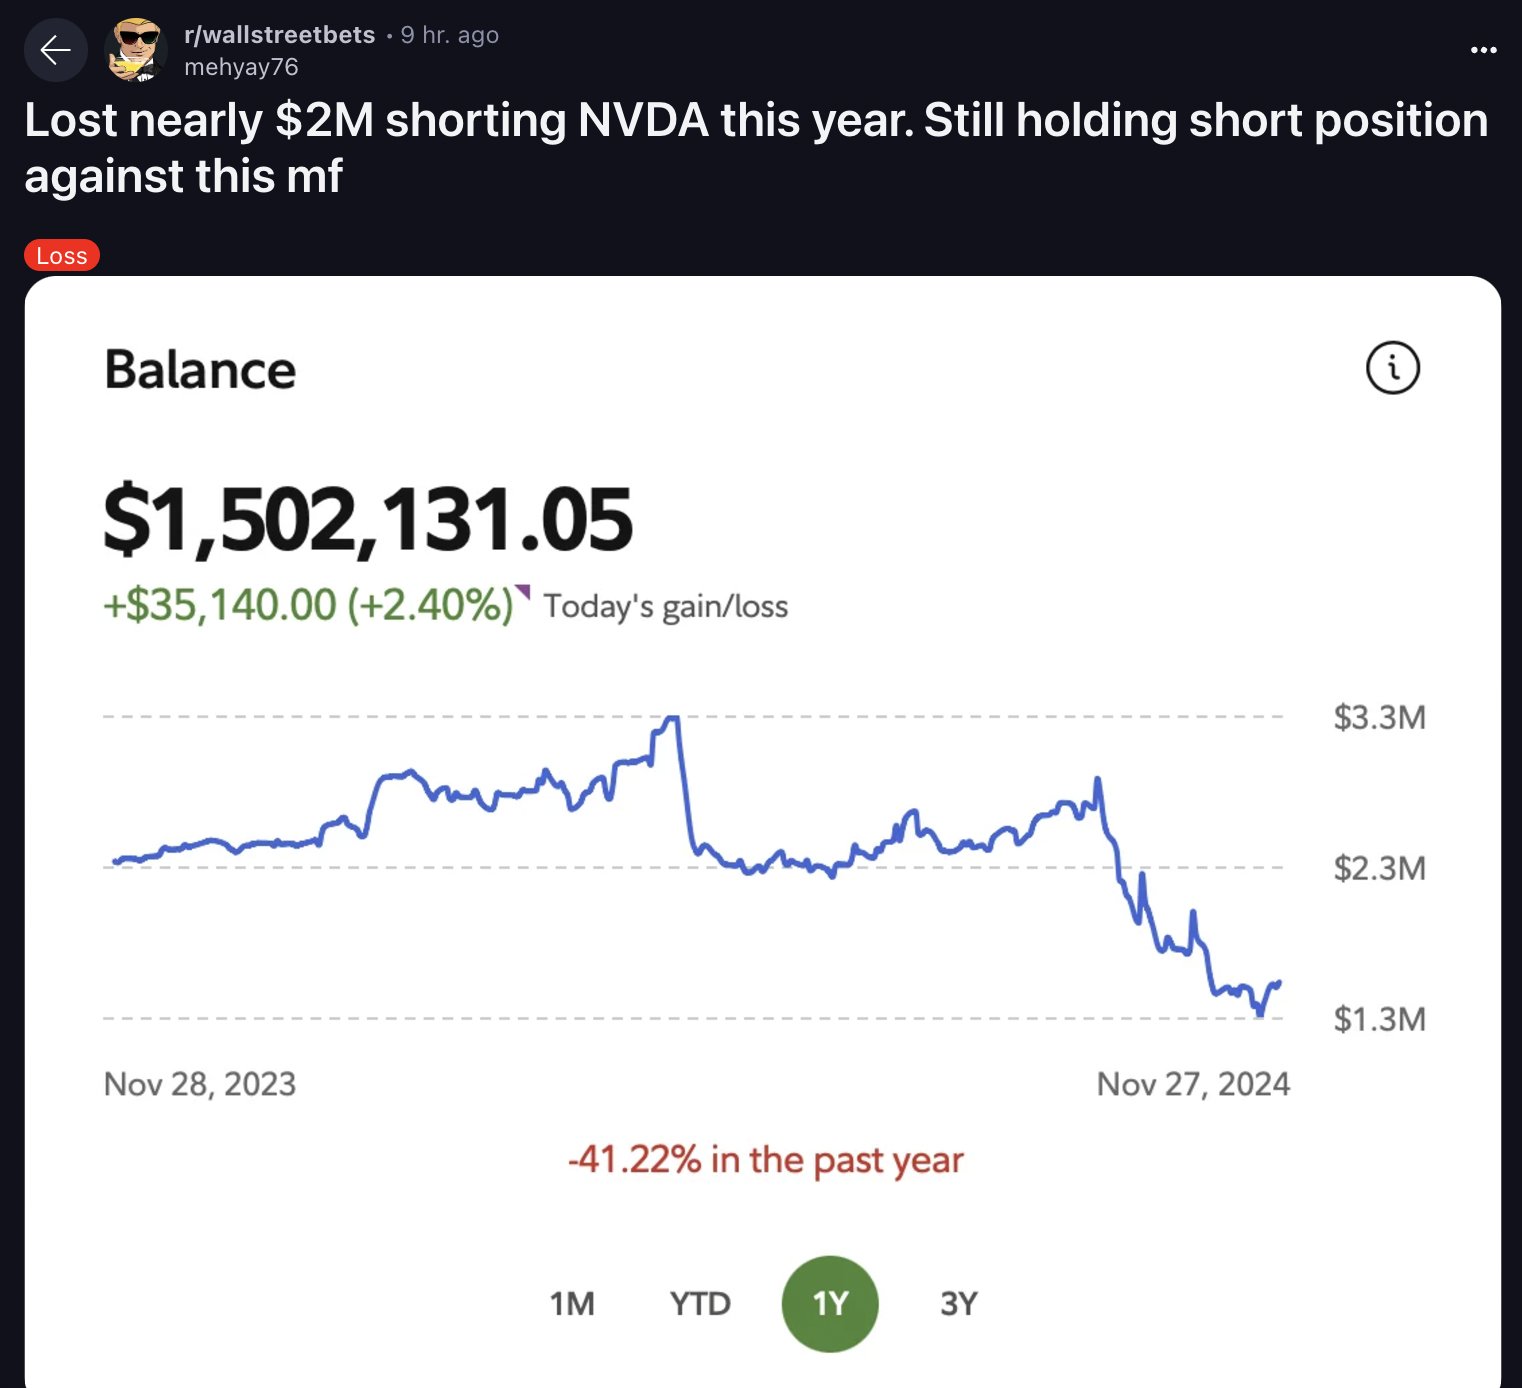Open the three-dot post options menu

[x=1483, y=50]
